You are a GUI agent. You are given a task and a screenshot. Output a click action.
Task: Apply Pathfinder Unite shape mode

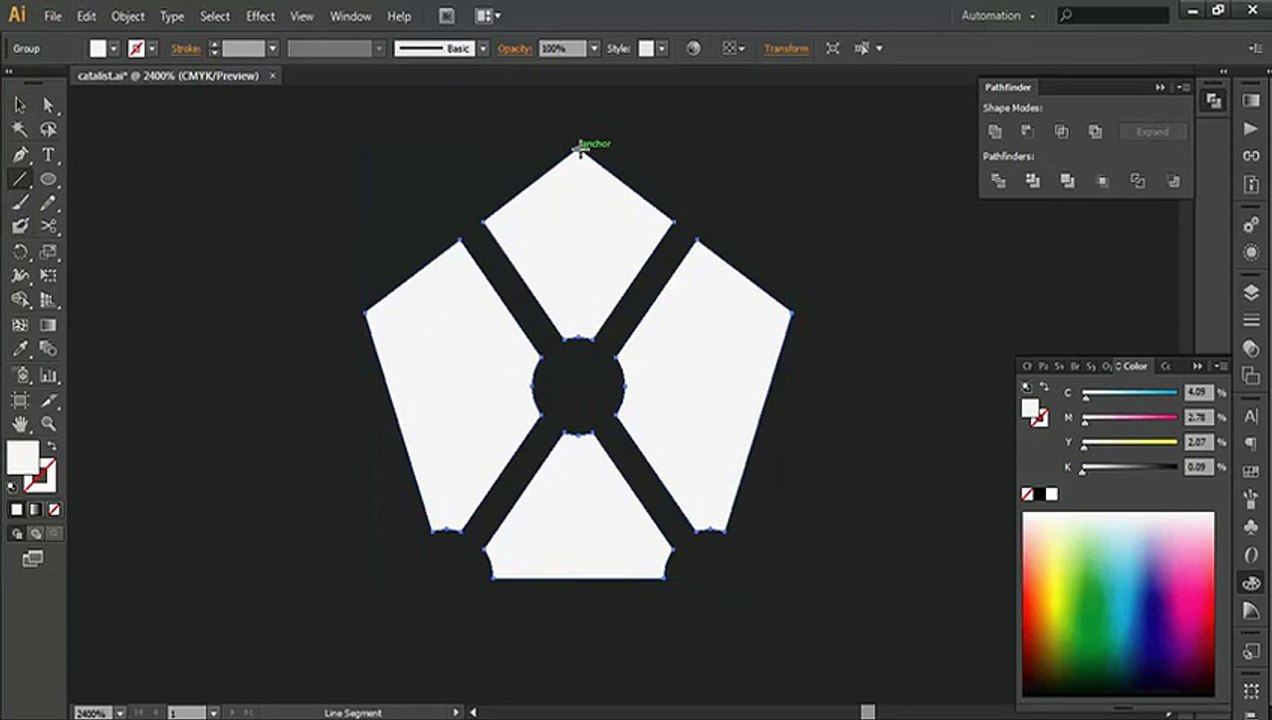coord(995,132)
